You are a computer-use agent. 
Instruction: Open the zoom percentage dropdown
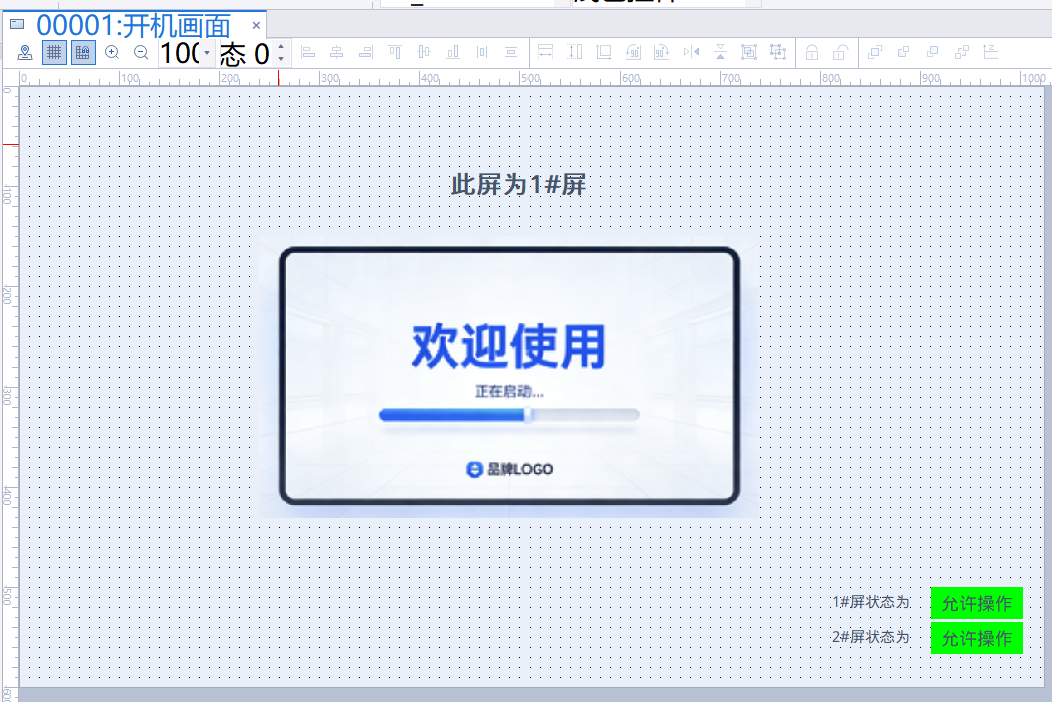(207, 53)
